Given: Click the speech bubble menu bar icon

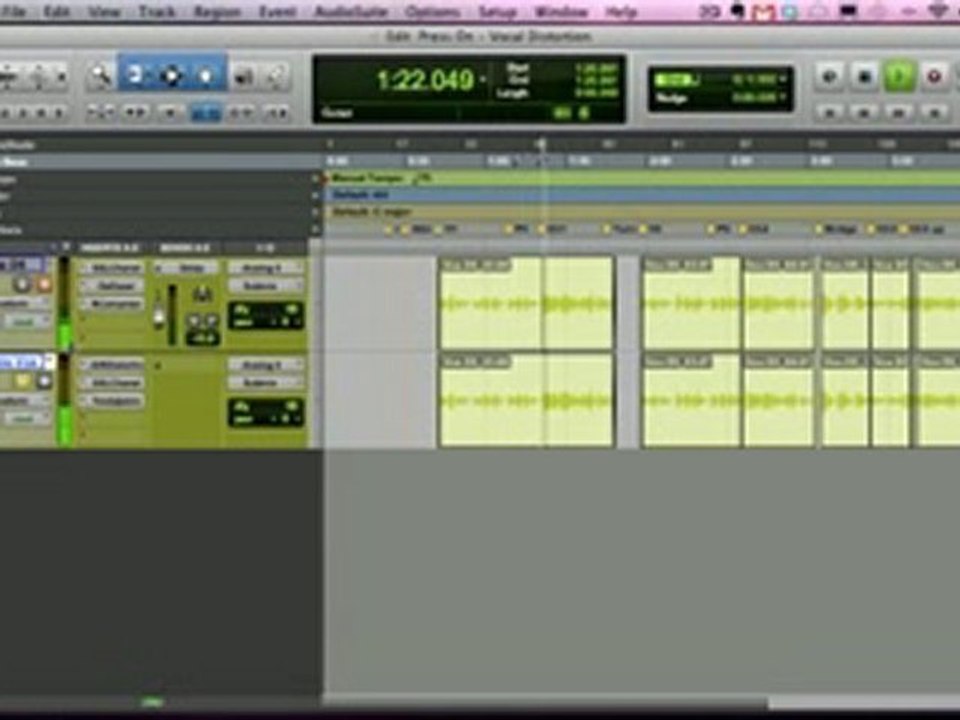Looking at the screenshot, I should click(738, 12).
